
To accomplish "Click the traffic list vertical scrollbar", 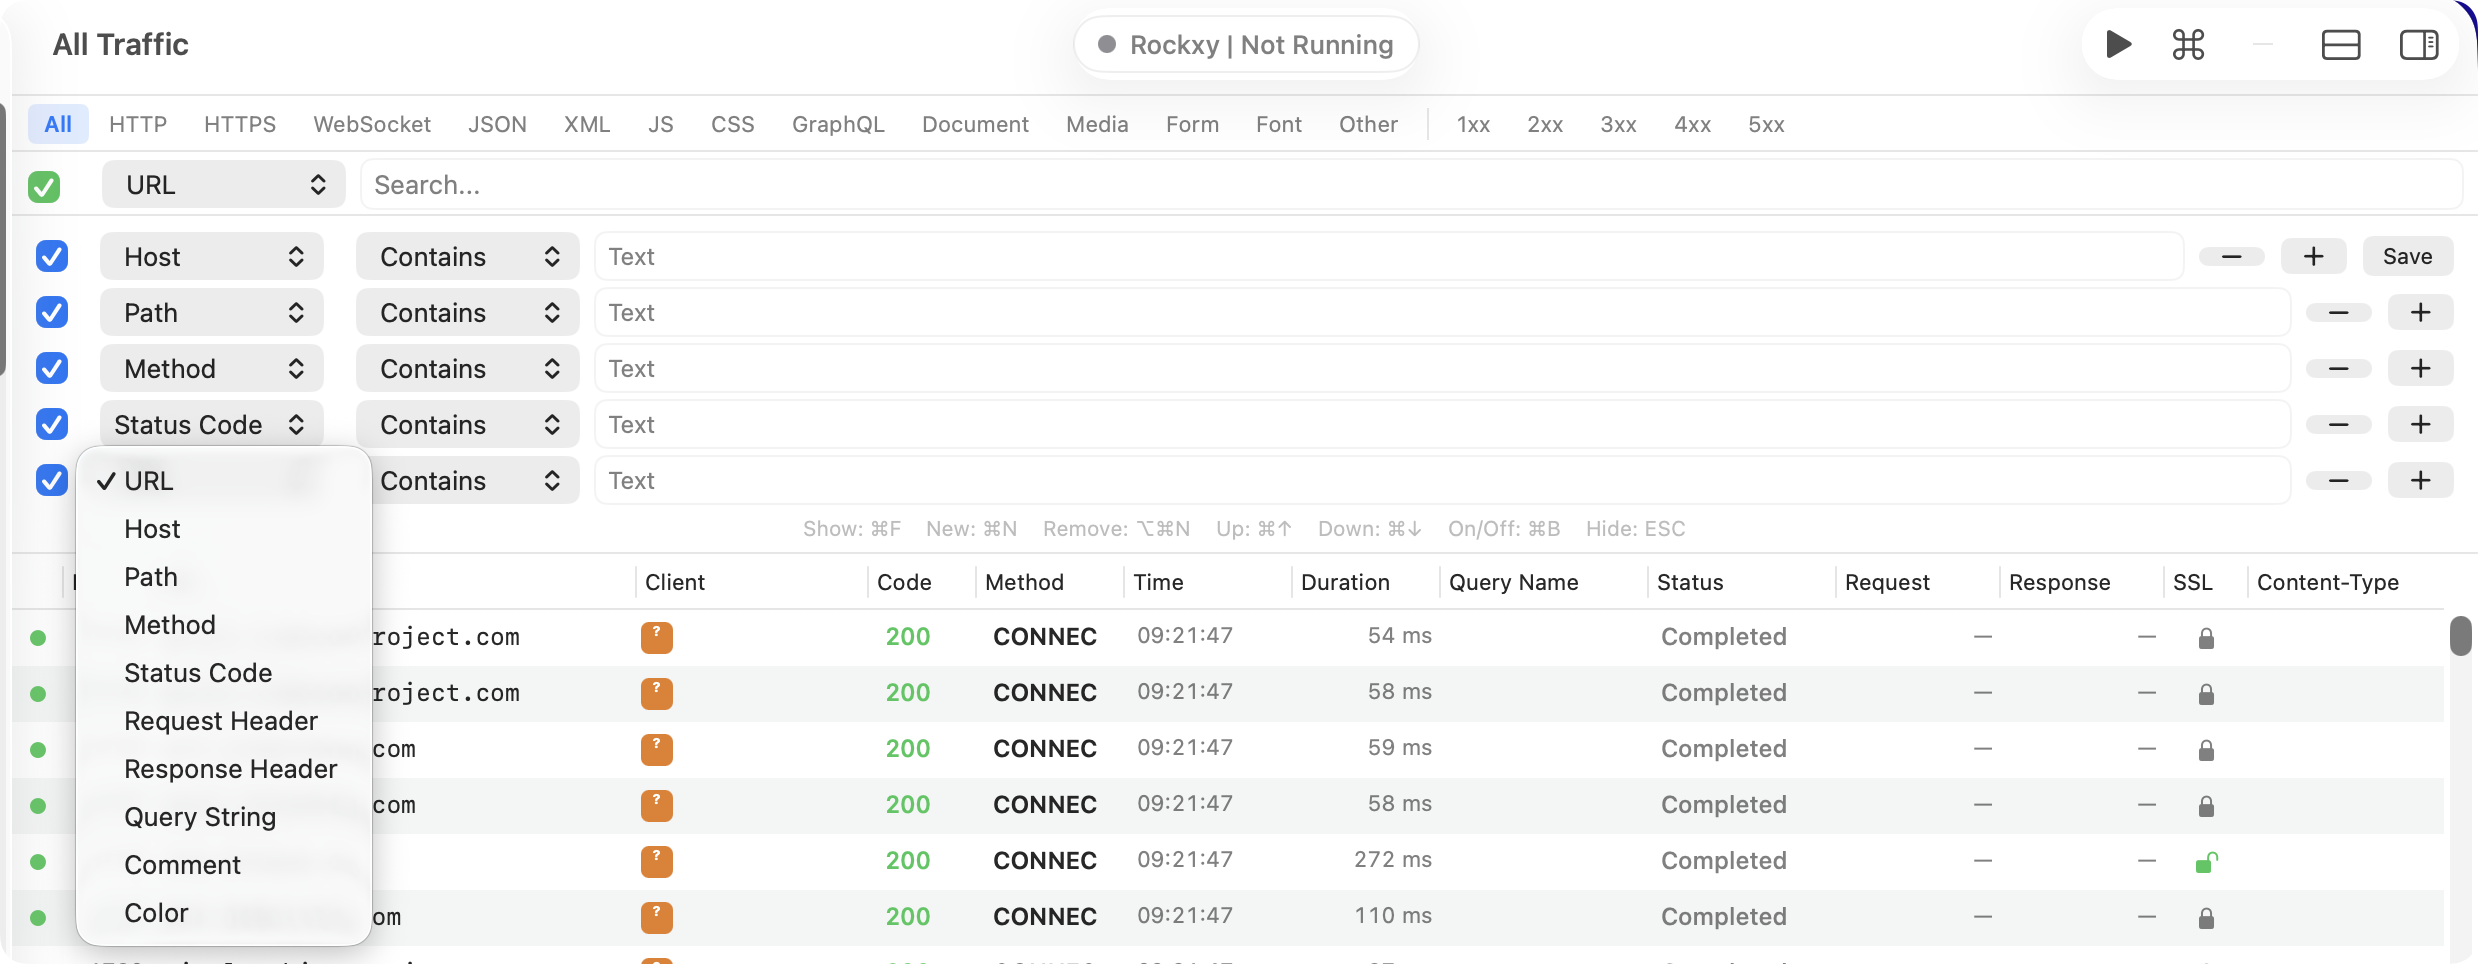I will tap(2461, 636).
